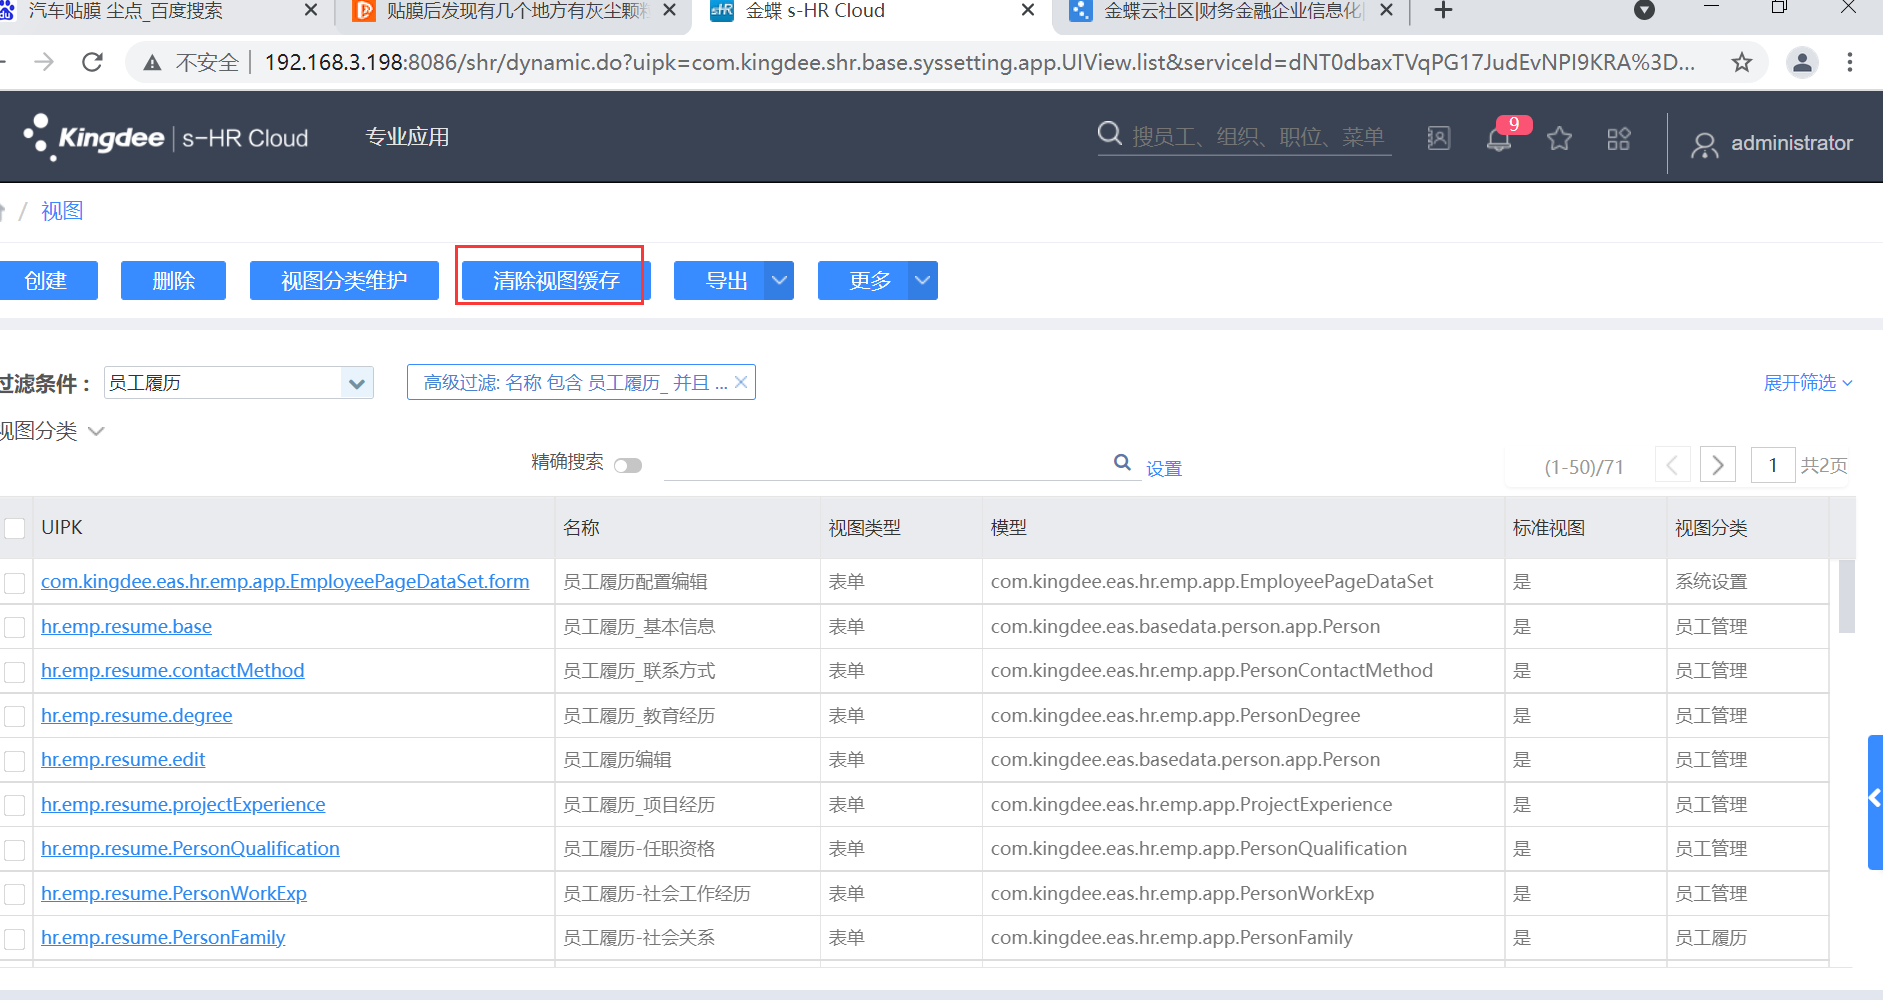Open the 专业应用 menu
Viewport: 1883px width, 1000px height.
click(407, 137)
